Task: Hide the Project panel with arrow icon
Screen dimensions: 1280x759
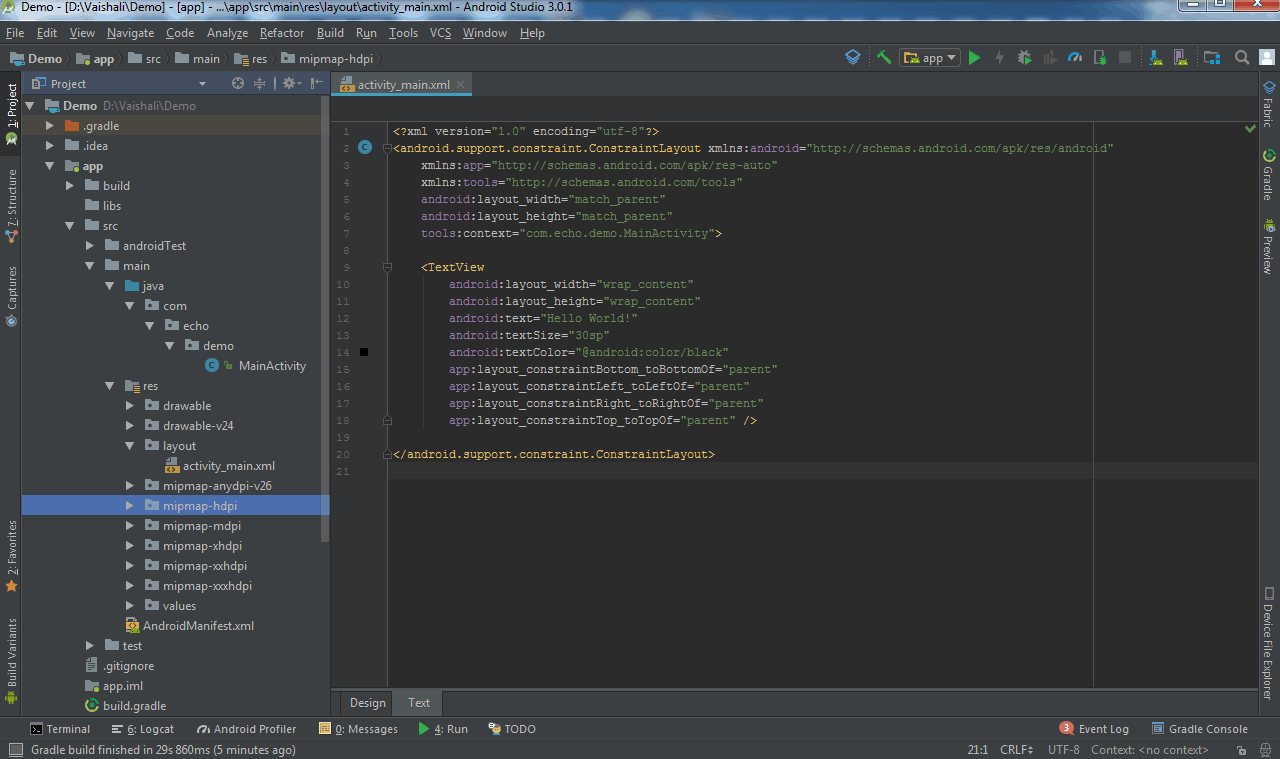Action: point(315,84)
